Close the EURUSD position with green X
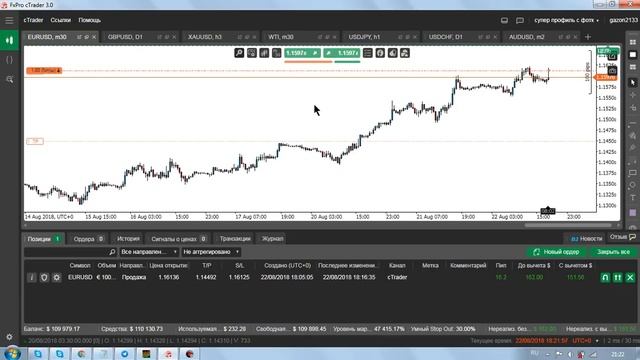Image resolution: width=640 pixels, height=360 pixels. 630,278
